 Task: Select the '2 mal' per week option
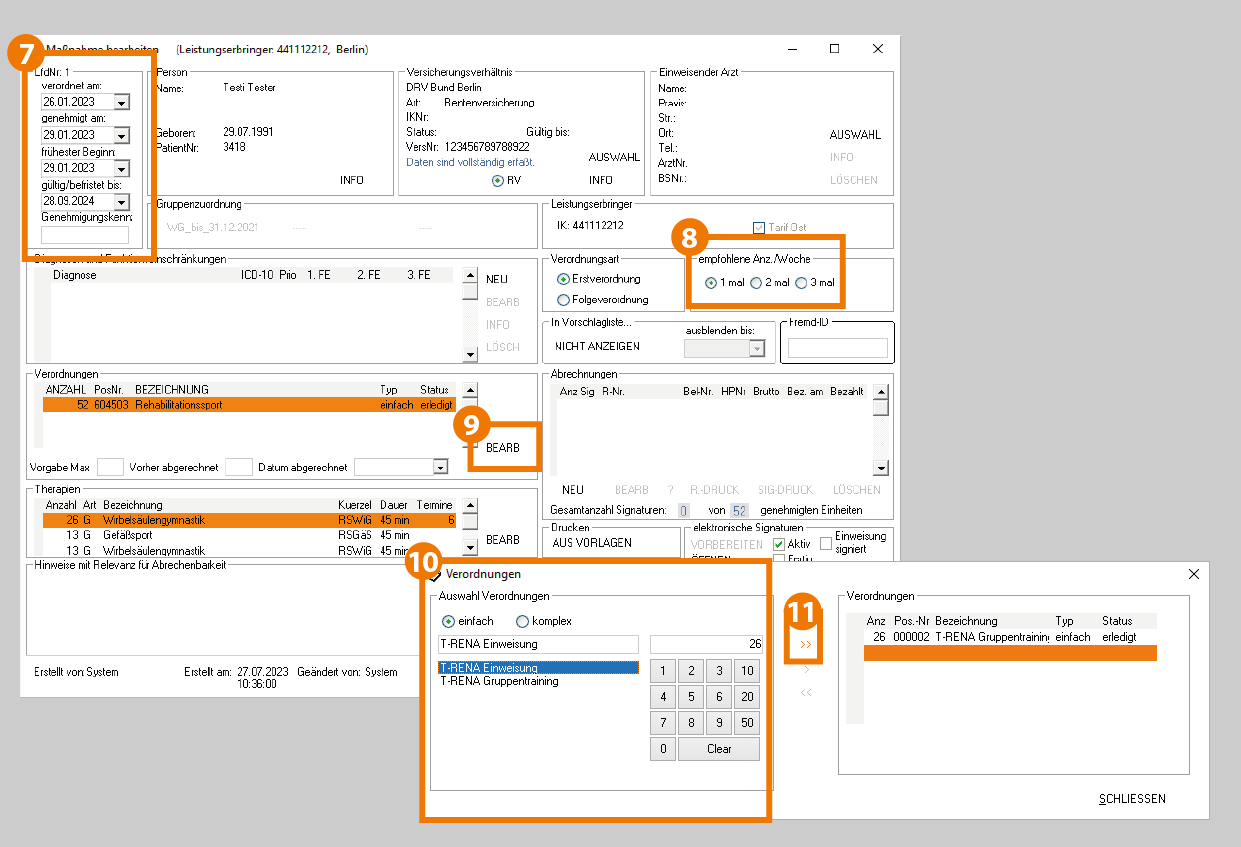(756, 283)
